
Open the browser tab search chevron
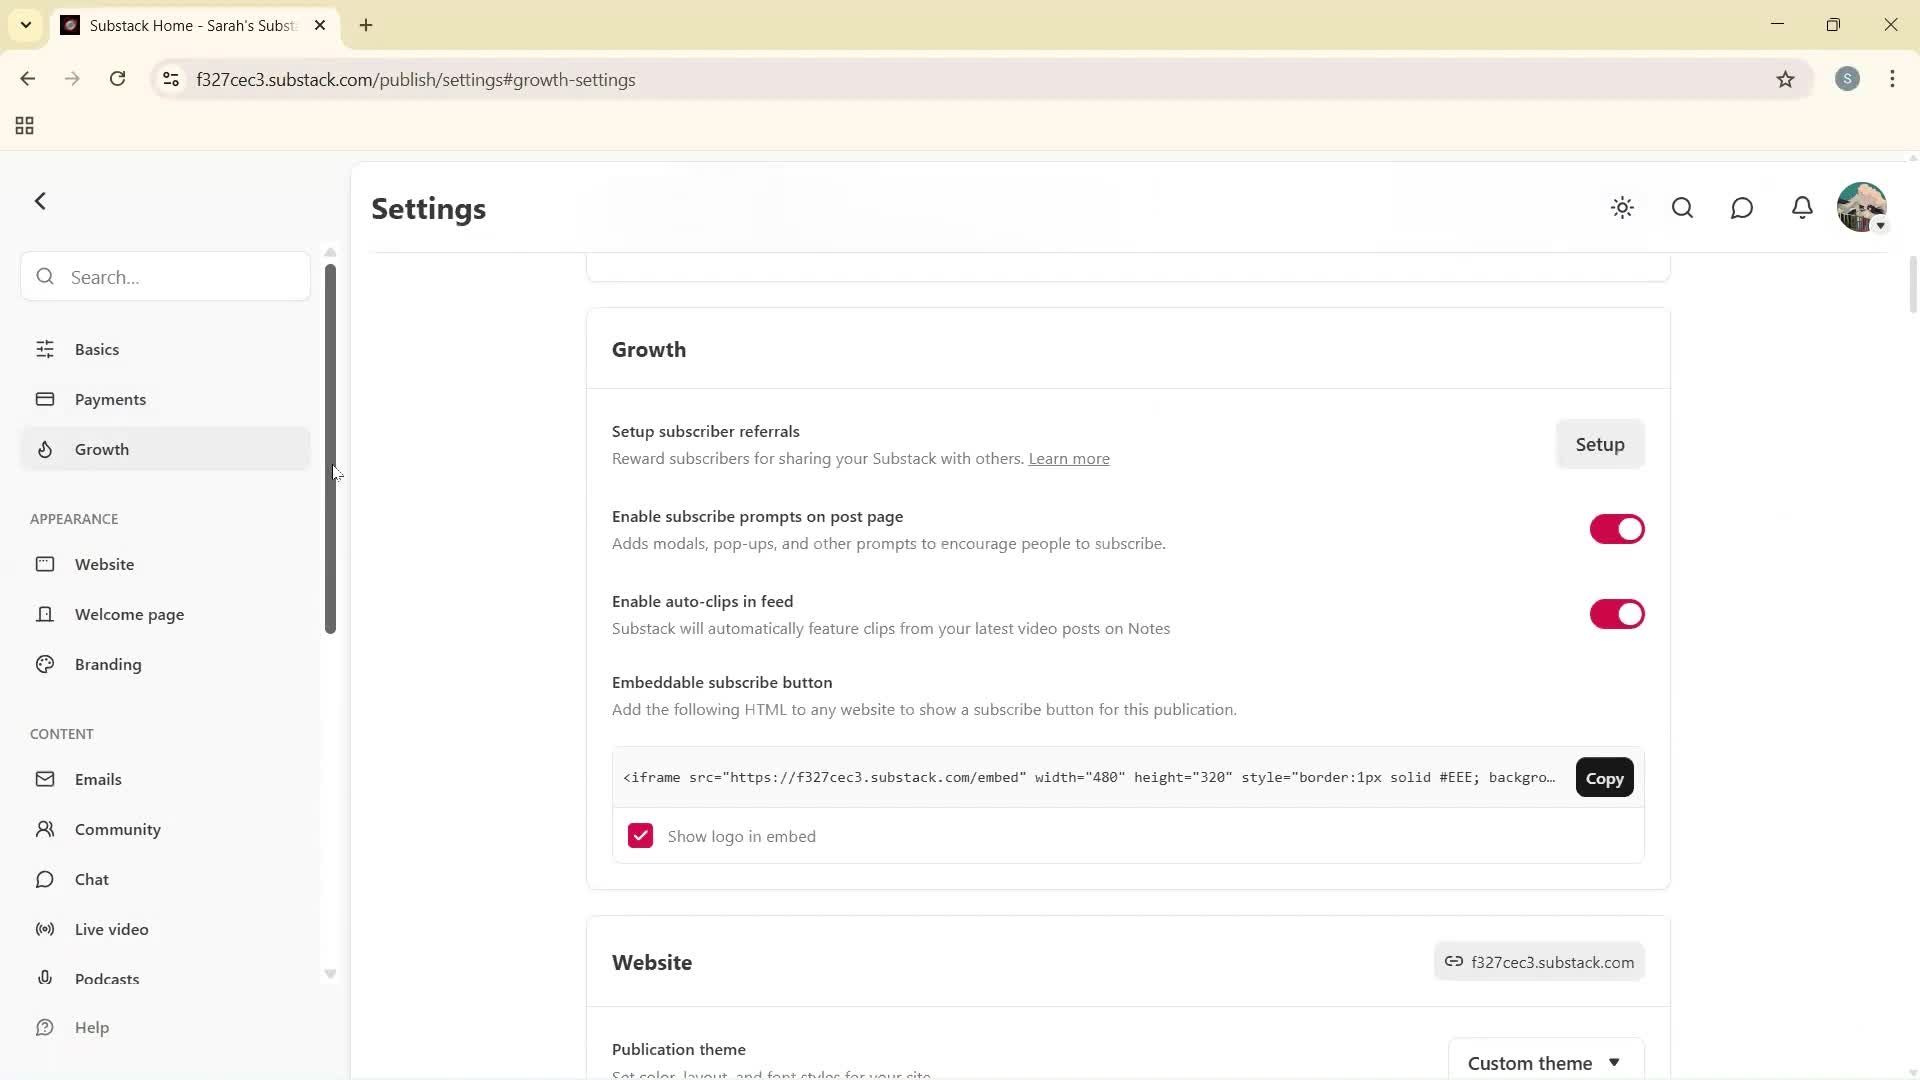(25, 25)
